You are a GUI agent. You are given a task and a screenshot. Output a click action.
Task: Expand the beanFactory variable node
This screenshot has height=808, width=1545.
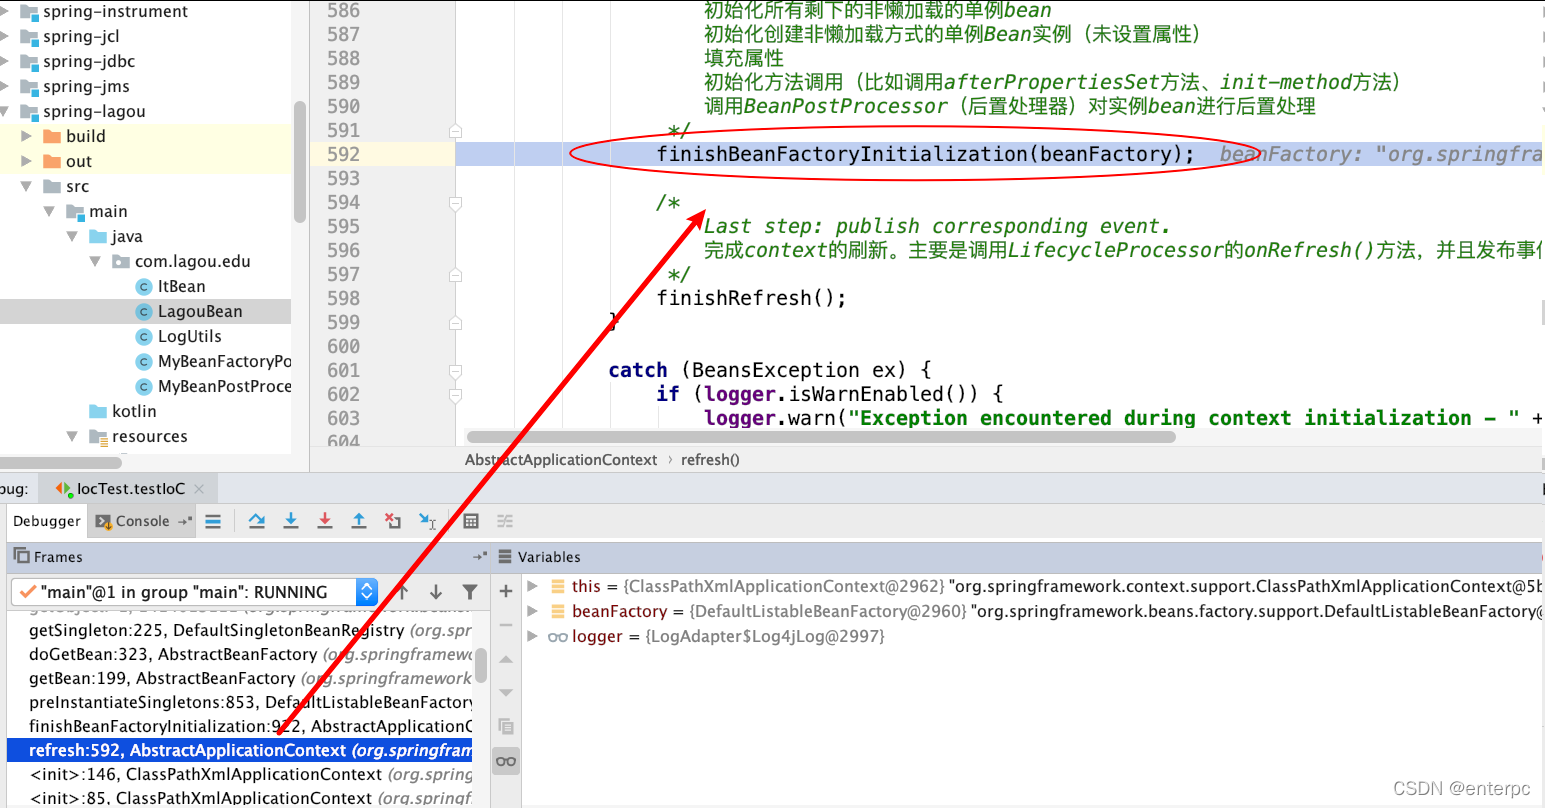click(533, 611)
